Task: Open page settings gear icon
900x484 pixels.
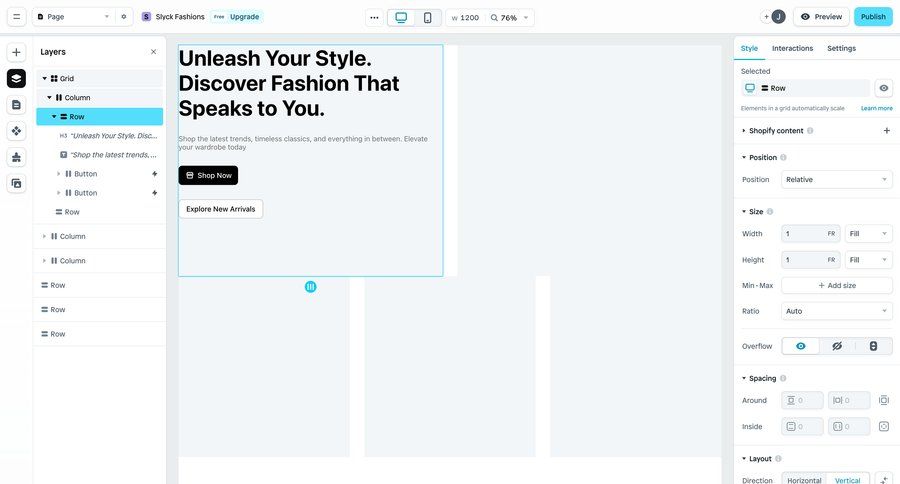Action: tap(123, 17)
